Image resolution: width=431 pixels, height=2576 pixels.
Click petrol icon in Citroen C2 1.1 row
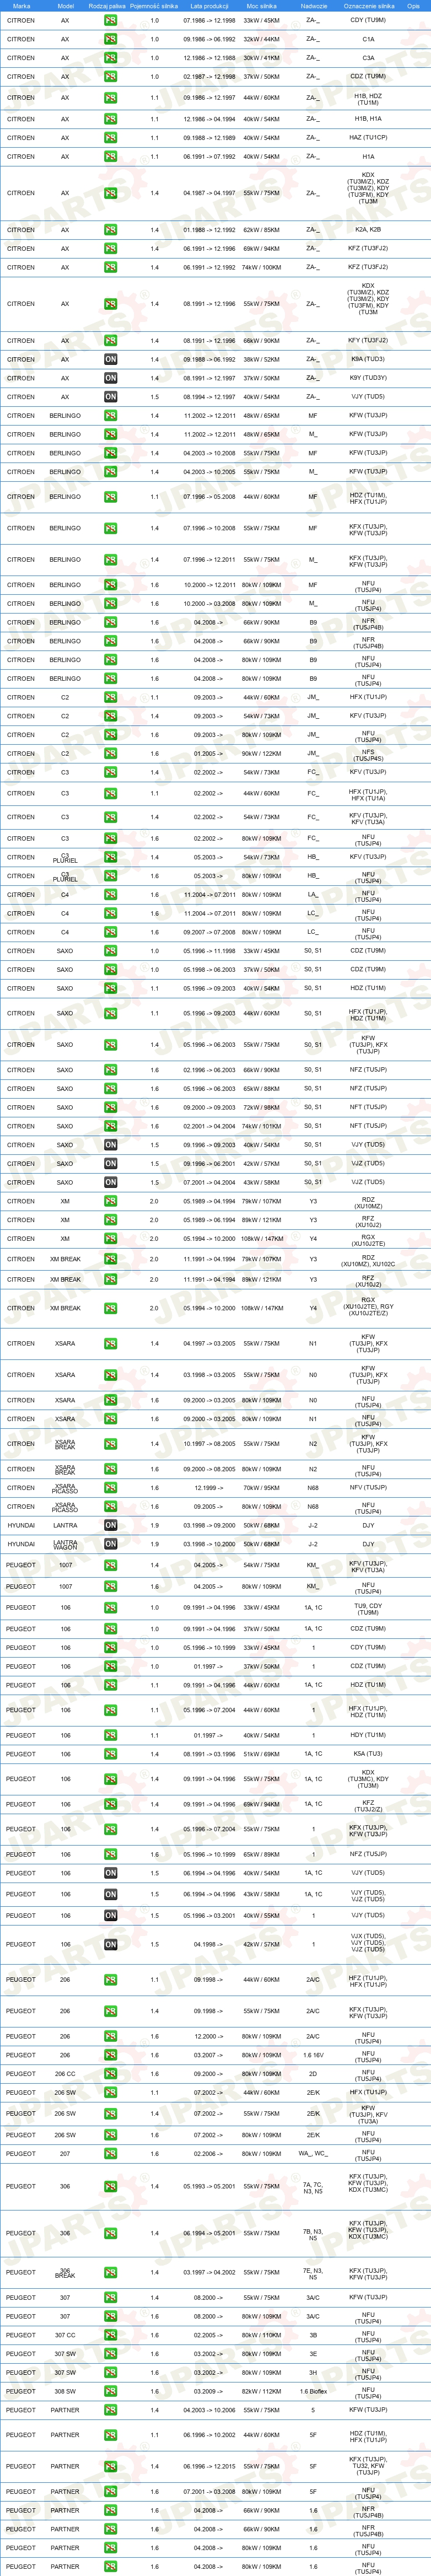coord(110,697)
